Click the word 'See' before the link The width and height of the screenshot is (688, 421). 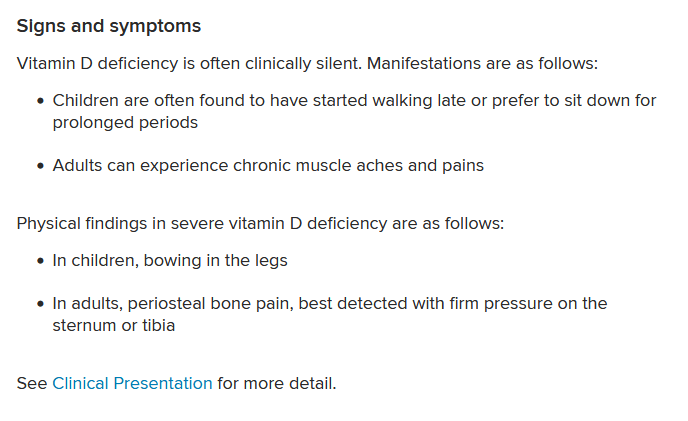[x=32, y=383]
